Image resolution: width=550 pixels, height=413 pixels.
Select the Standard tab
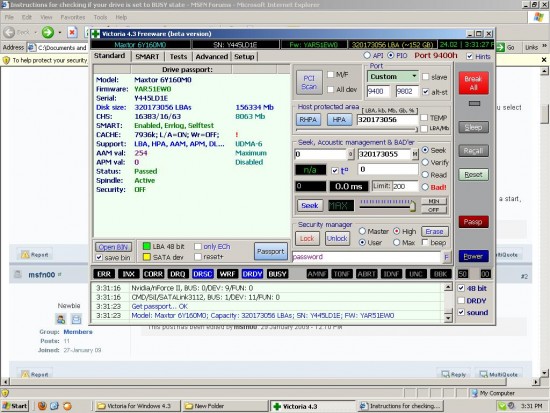coord(109,56)
